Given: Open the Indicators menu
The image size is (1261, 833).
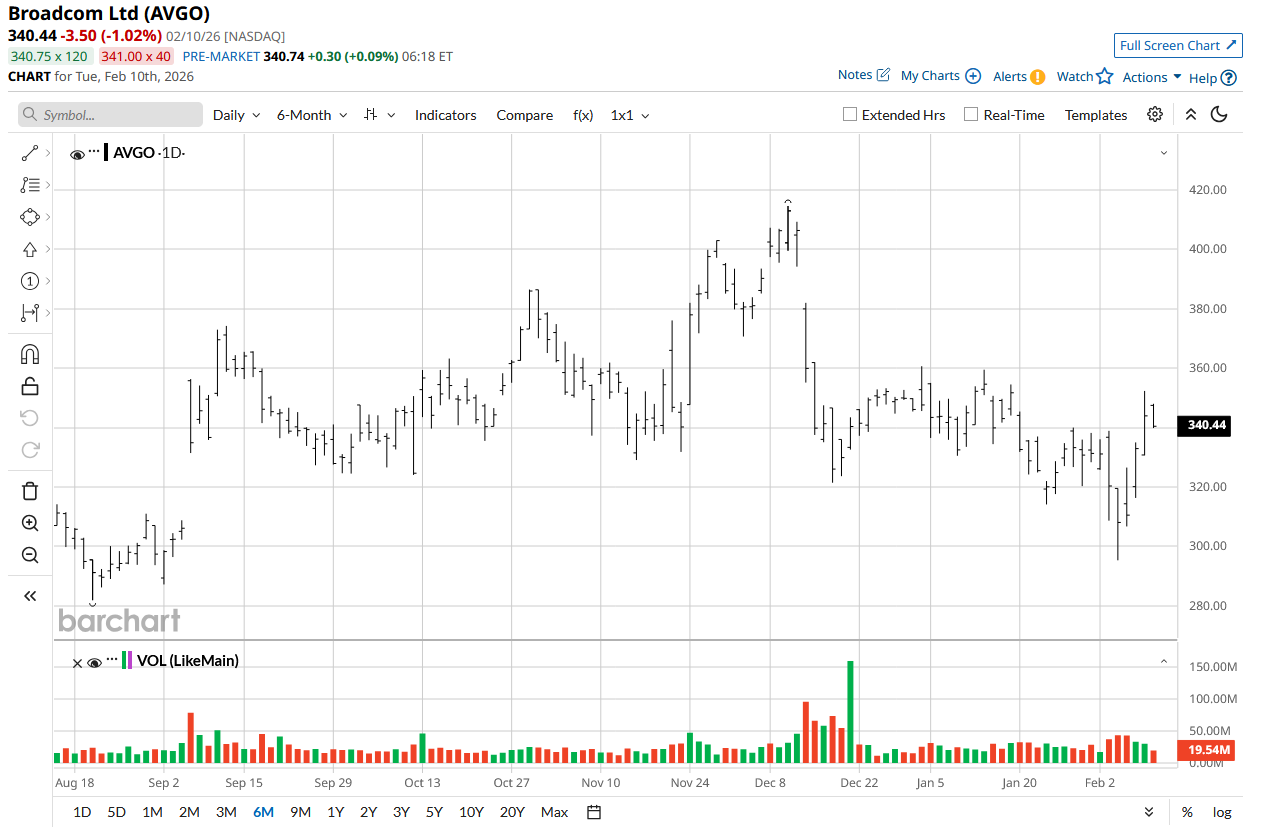Looking at the screenshot, I should tap(446, 115).
